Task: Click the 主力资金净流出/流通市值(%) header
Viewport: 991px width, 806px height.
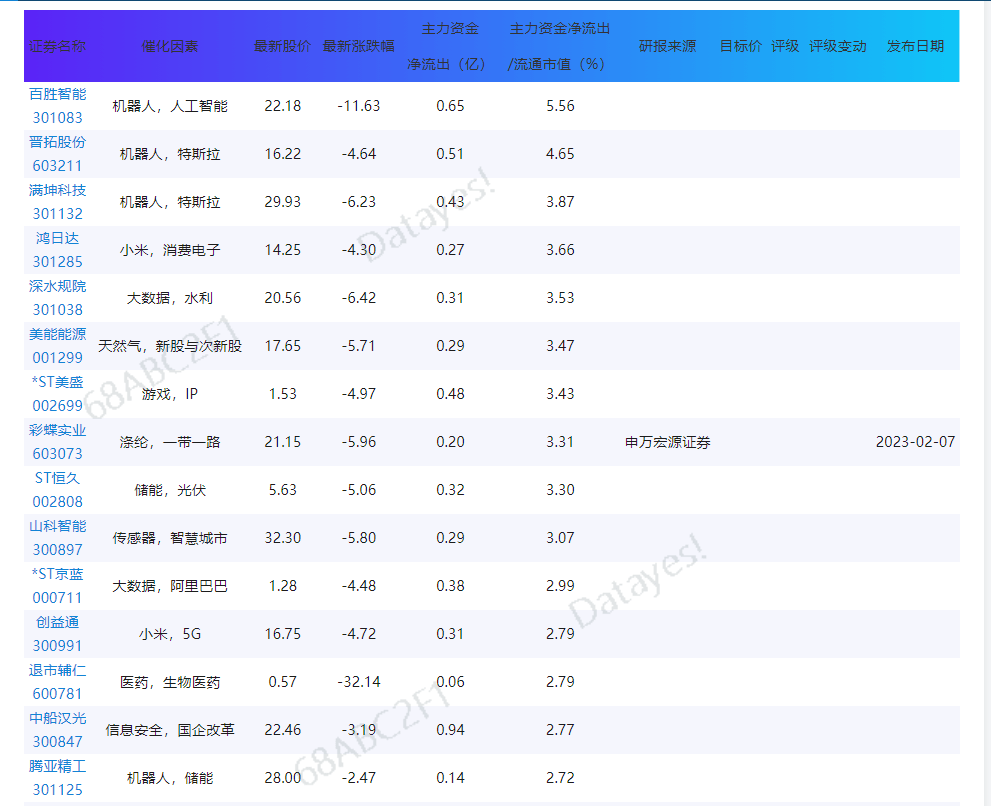Action: (x=560, y=47)
